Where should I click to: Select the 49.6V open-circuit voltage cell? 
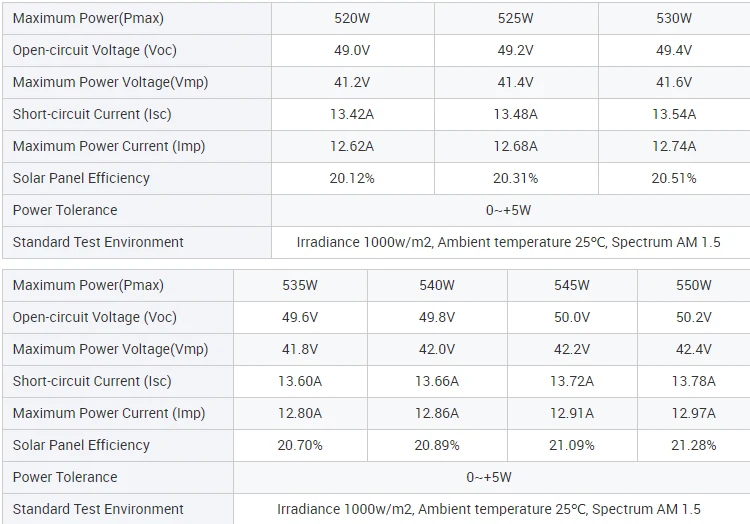click(x=300, y=317)
